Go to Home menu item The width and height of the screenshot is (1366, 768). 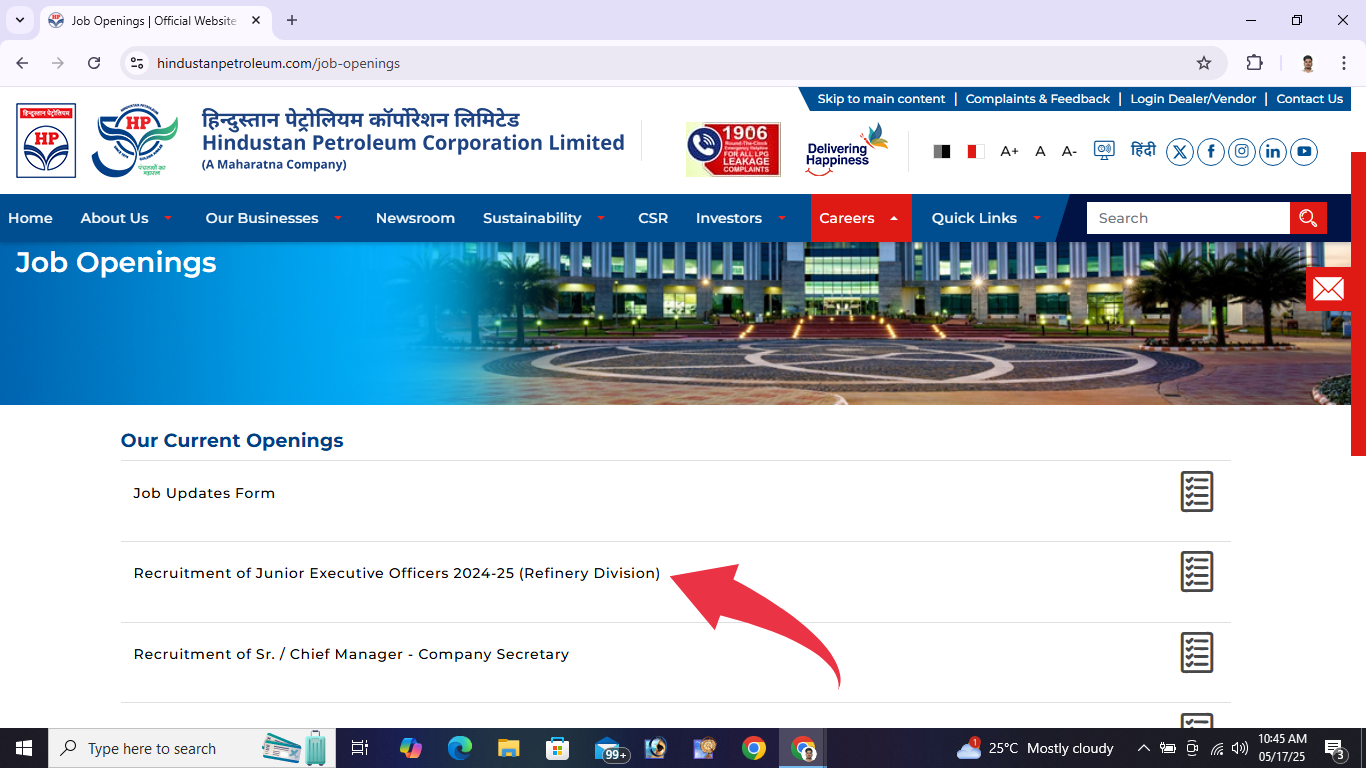[x=30, y=218]
